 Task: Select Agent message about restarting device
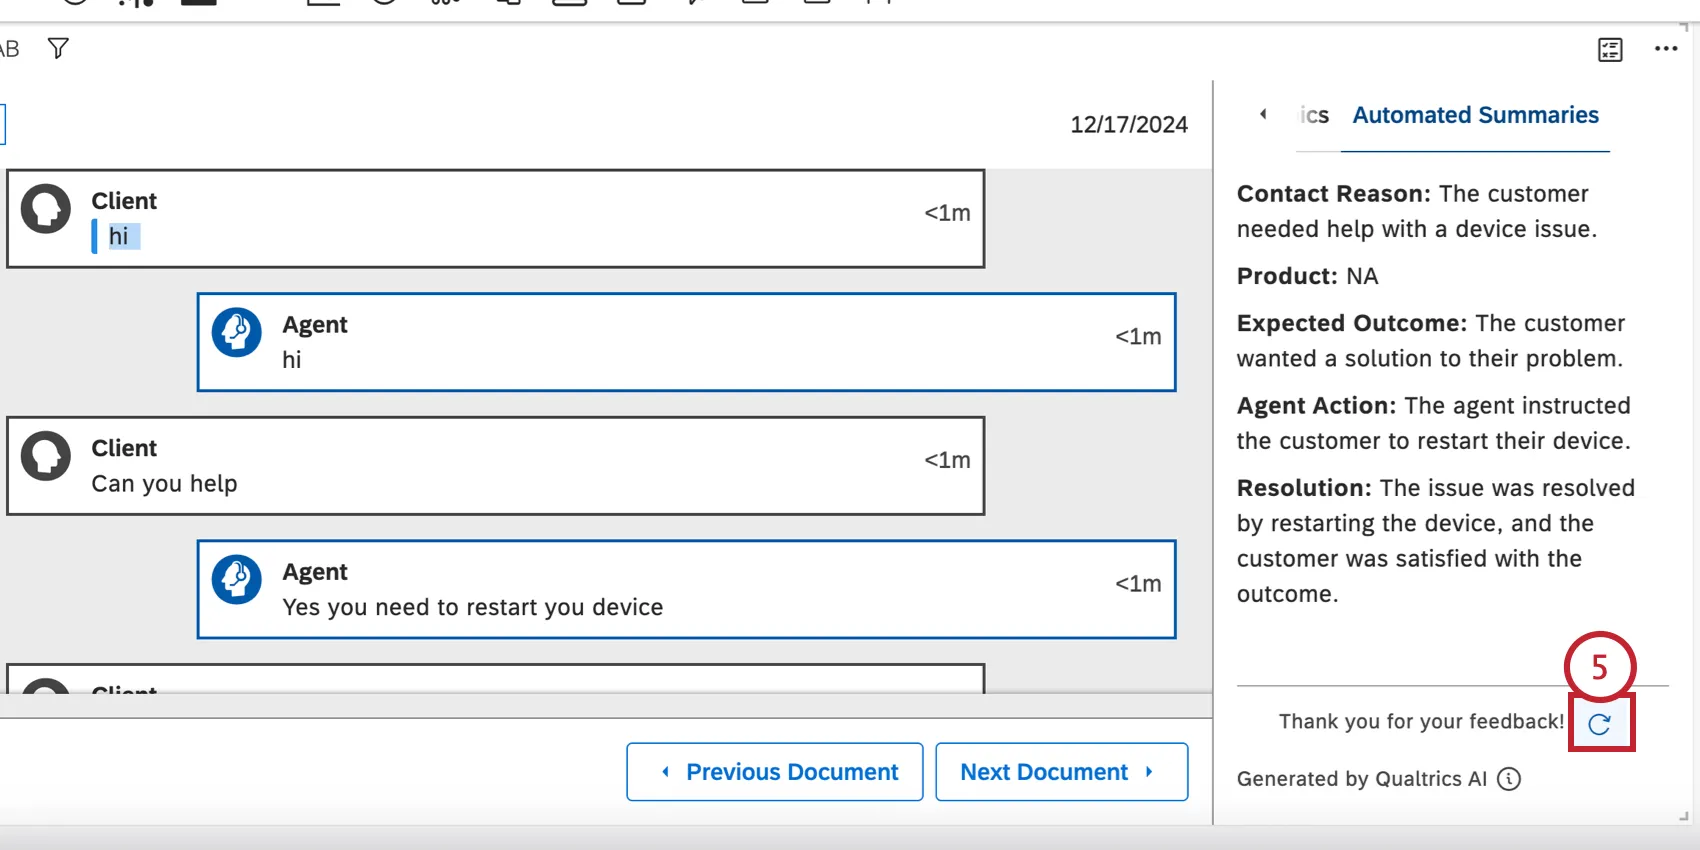coord(472,608)
